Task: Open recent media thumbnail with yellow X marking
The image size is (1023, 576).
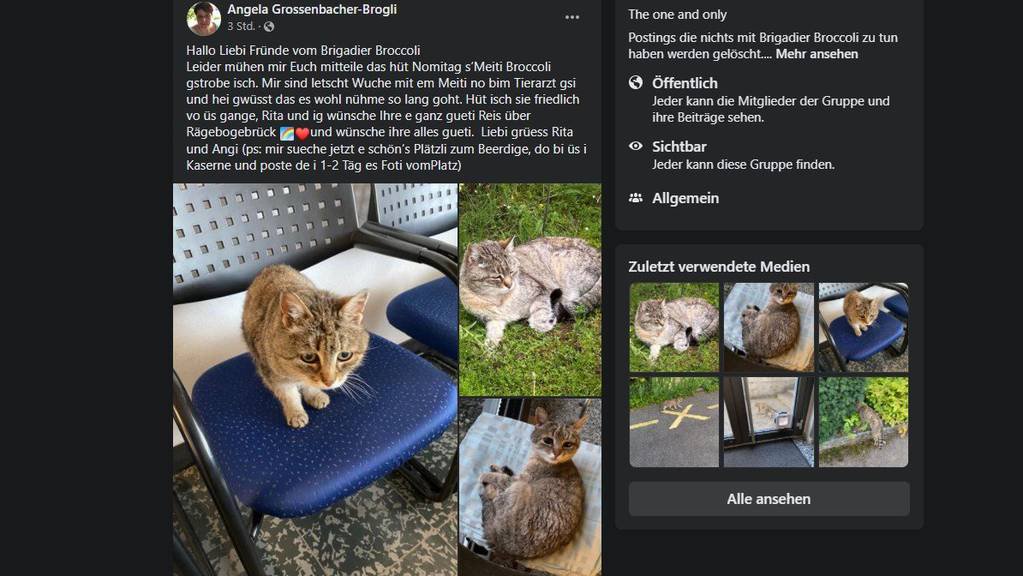Action: [674, 422]
